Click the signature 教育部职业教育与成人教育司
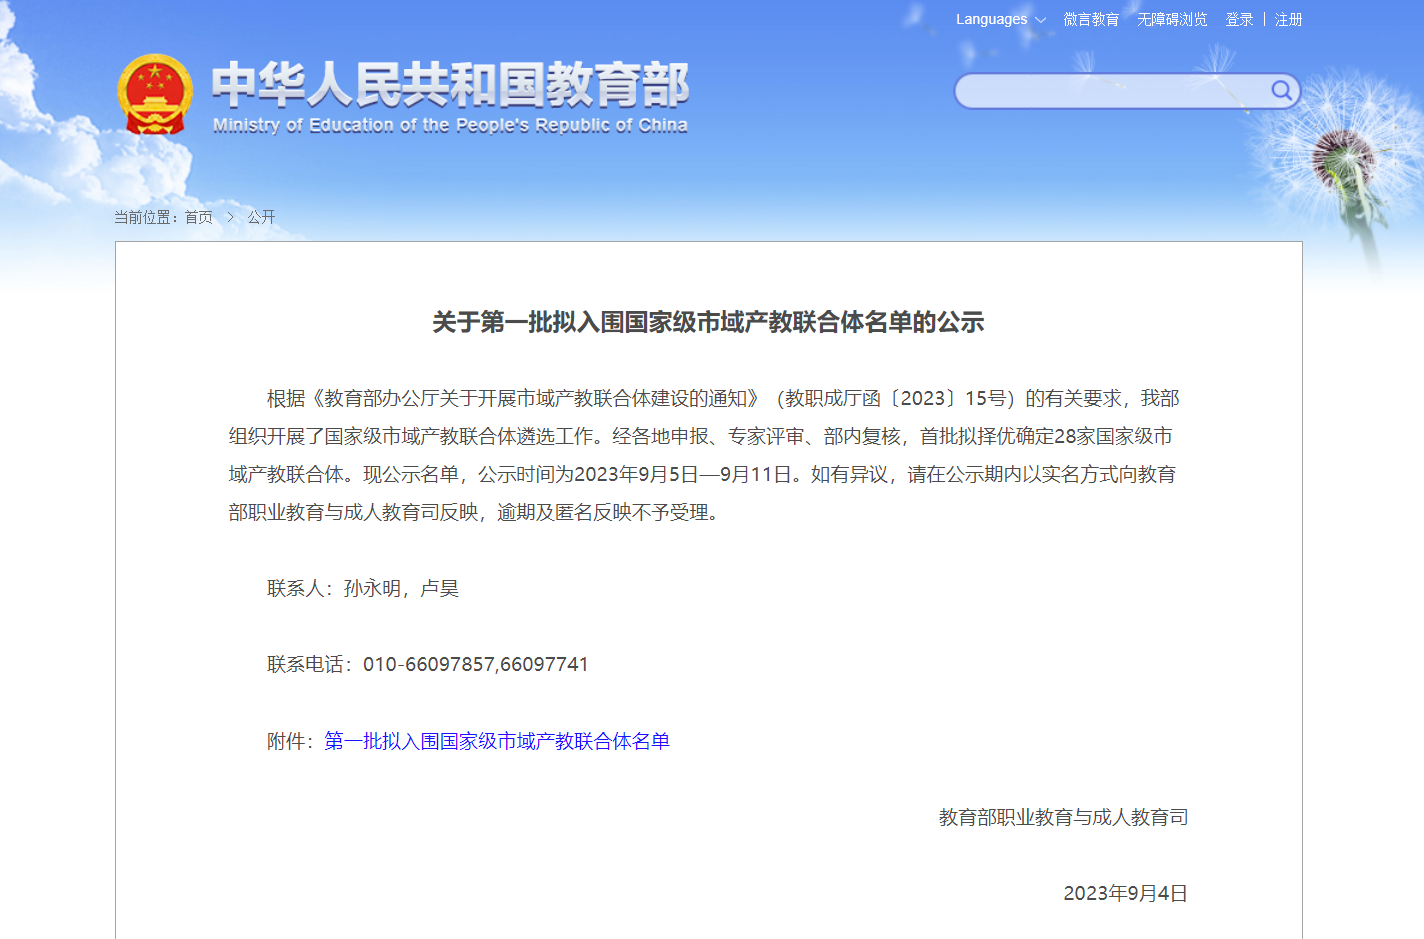 (1063, 817)
